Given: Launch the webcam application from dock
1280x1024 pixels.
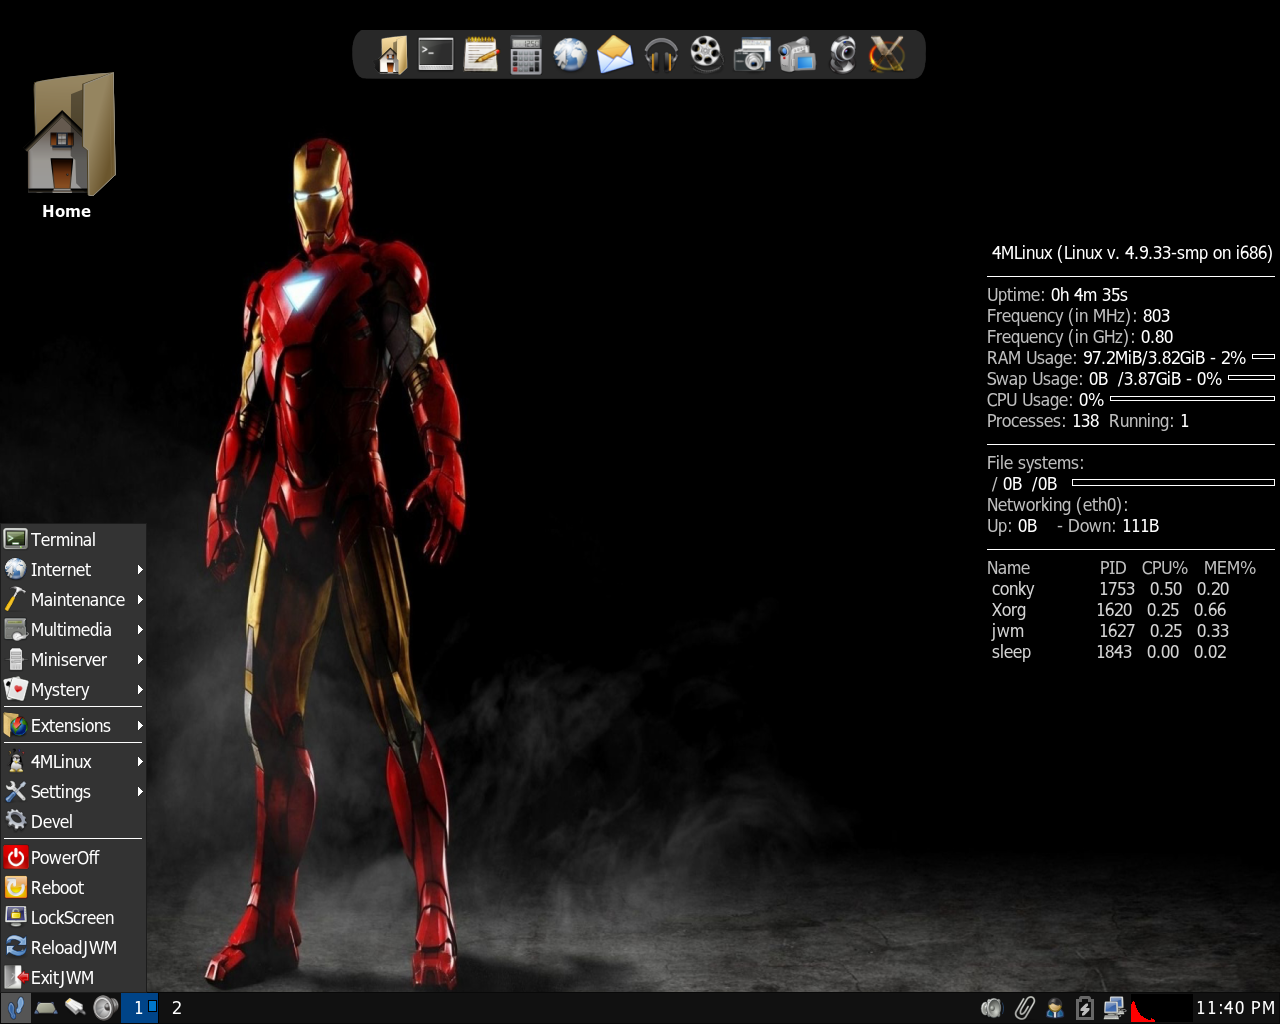Looking at the screenshot, I should 843,54.
